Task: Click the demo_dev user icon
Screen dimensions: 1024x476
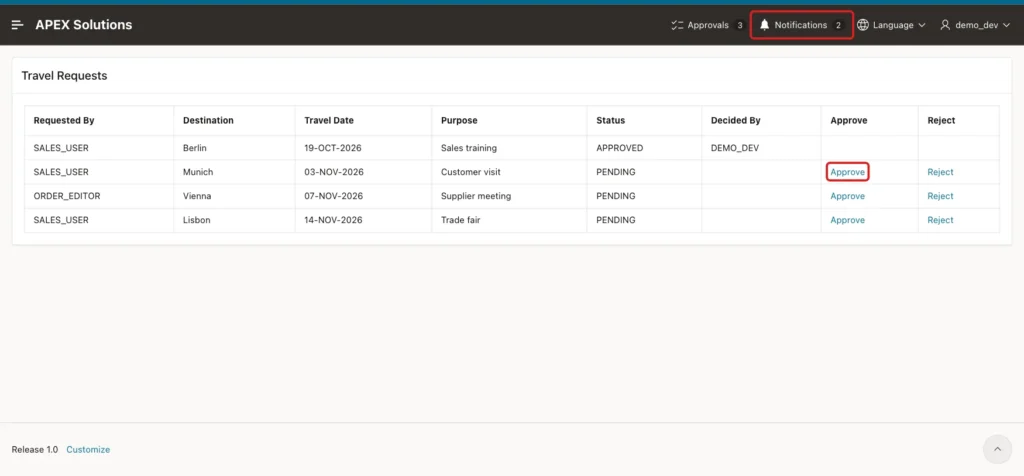Action: 945,25
